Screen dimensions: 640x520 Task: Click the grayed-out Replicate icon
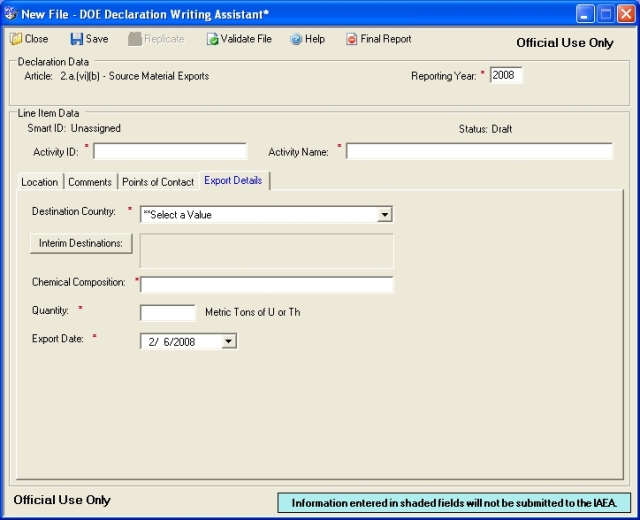coord(135,39)
